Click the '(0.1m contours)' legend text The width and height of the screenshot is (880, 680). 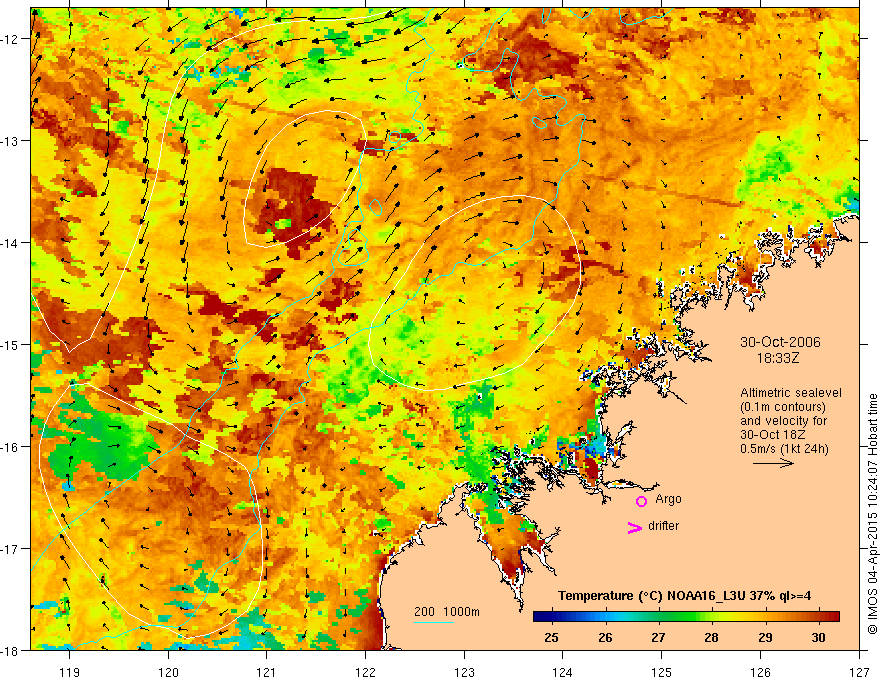point(783,407)
